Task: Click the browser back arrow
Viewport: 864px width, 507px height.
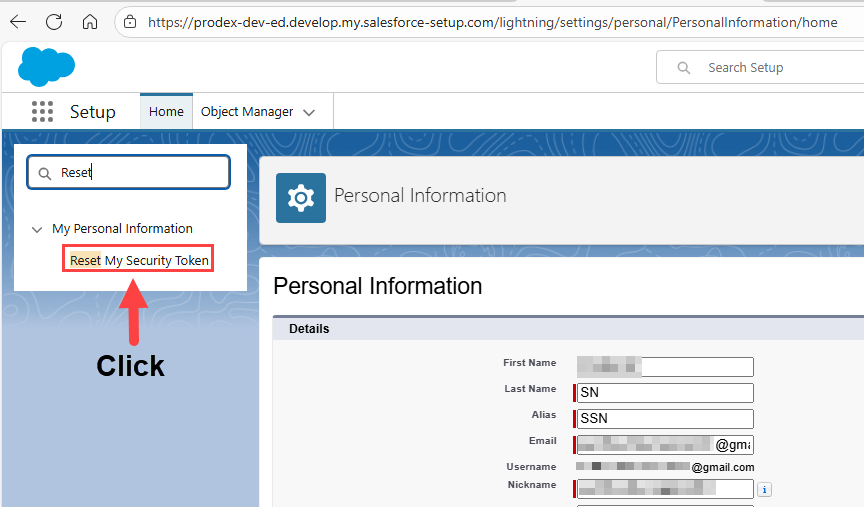Action: click(18, 21)
